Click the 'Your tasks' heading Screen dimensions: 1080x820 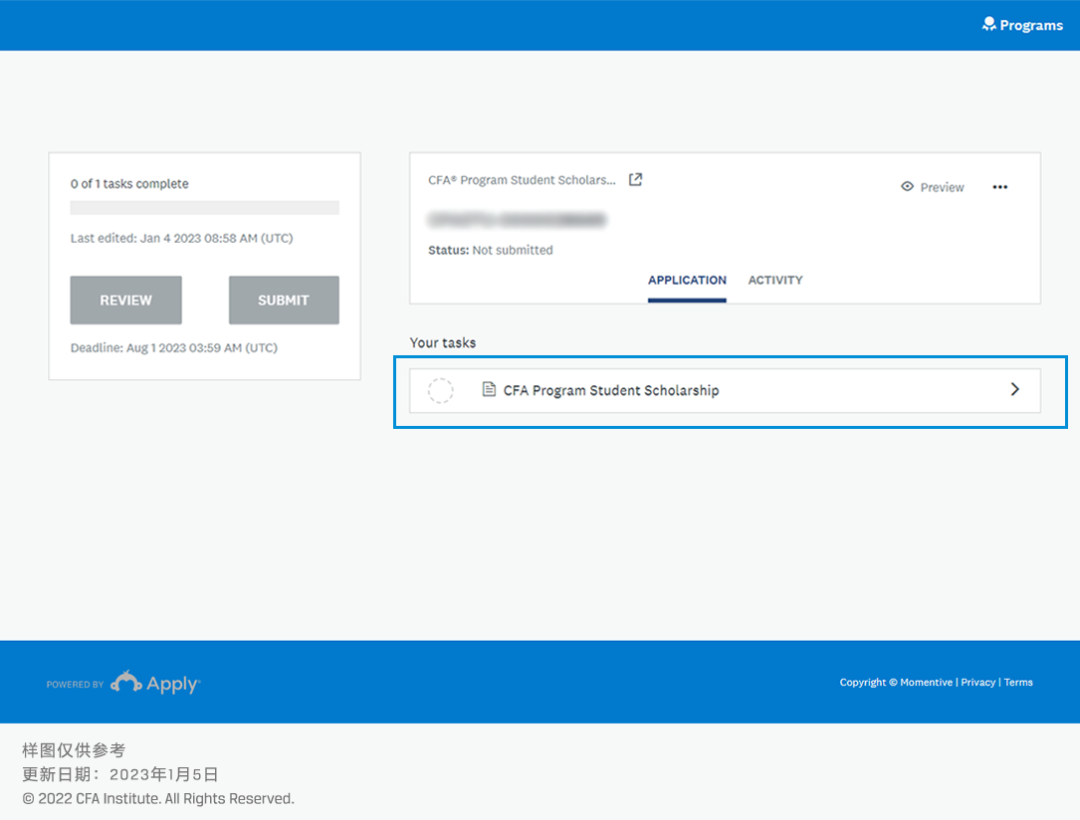click(443, 342)
